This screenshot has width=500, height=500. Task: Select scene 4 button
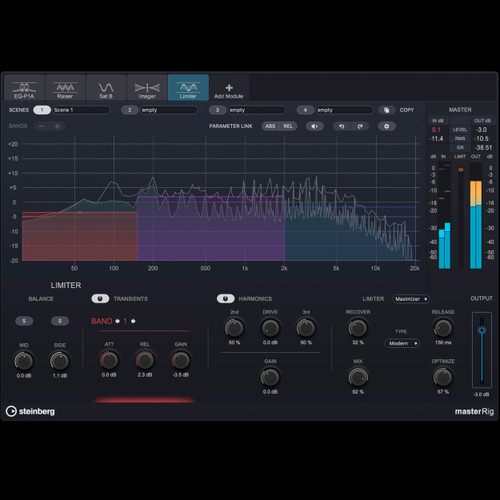[305, 110]
